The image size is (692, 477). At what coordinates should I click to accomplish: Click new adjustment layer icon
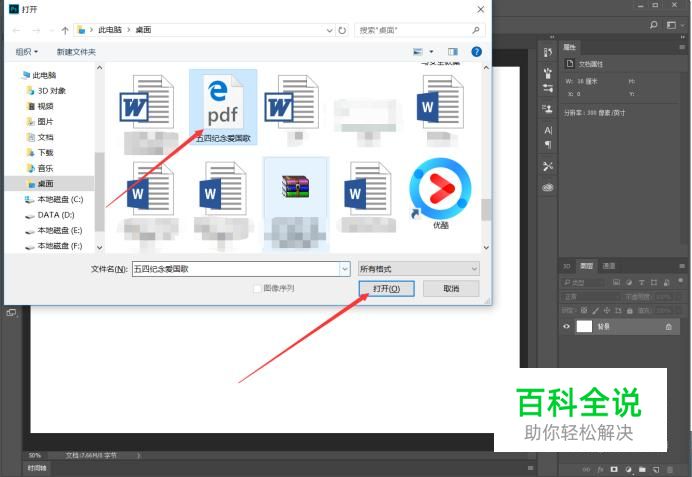coord(628,469)
